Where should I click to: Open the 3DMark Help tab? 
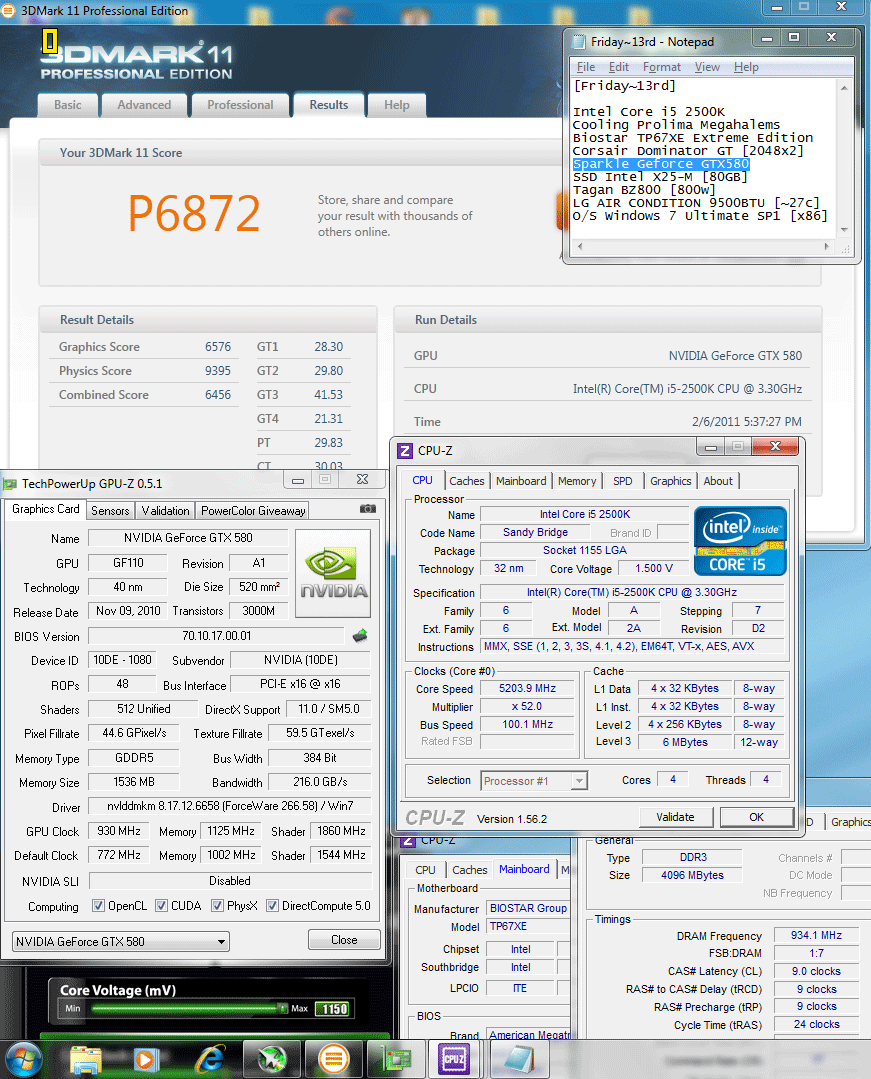(396, 105)
